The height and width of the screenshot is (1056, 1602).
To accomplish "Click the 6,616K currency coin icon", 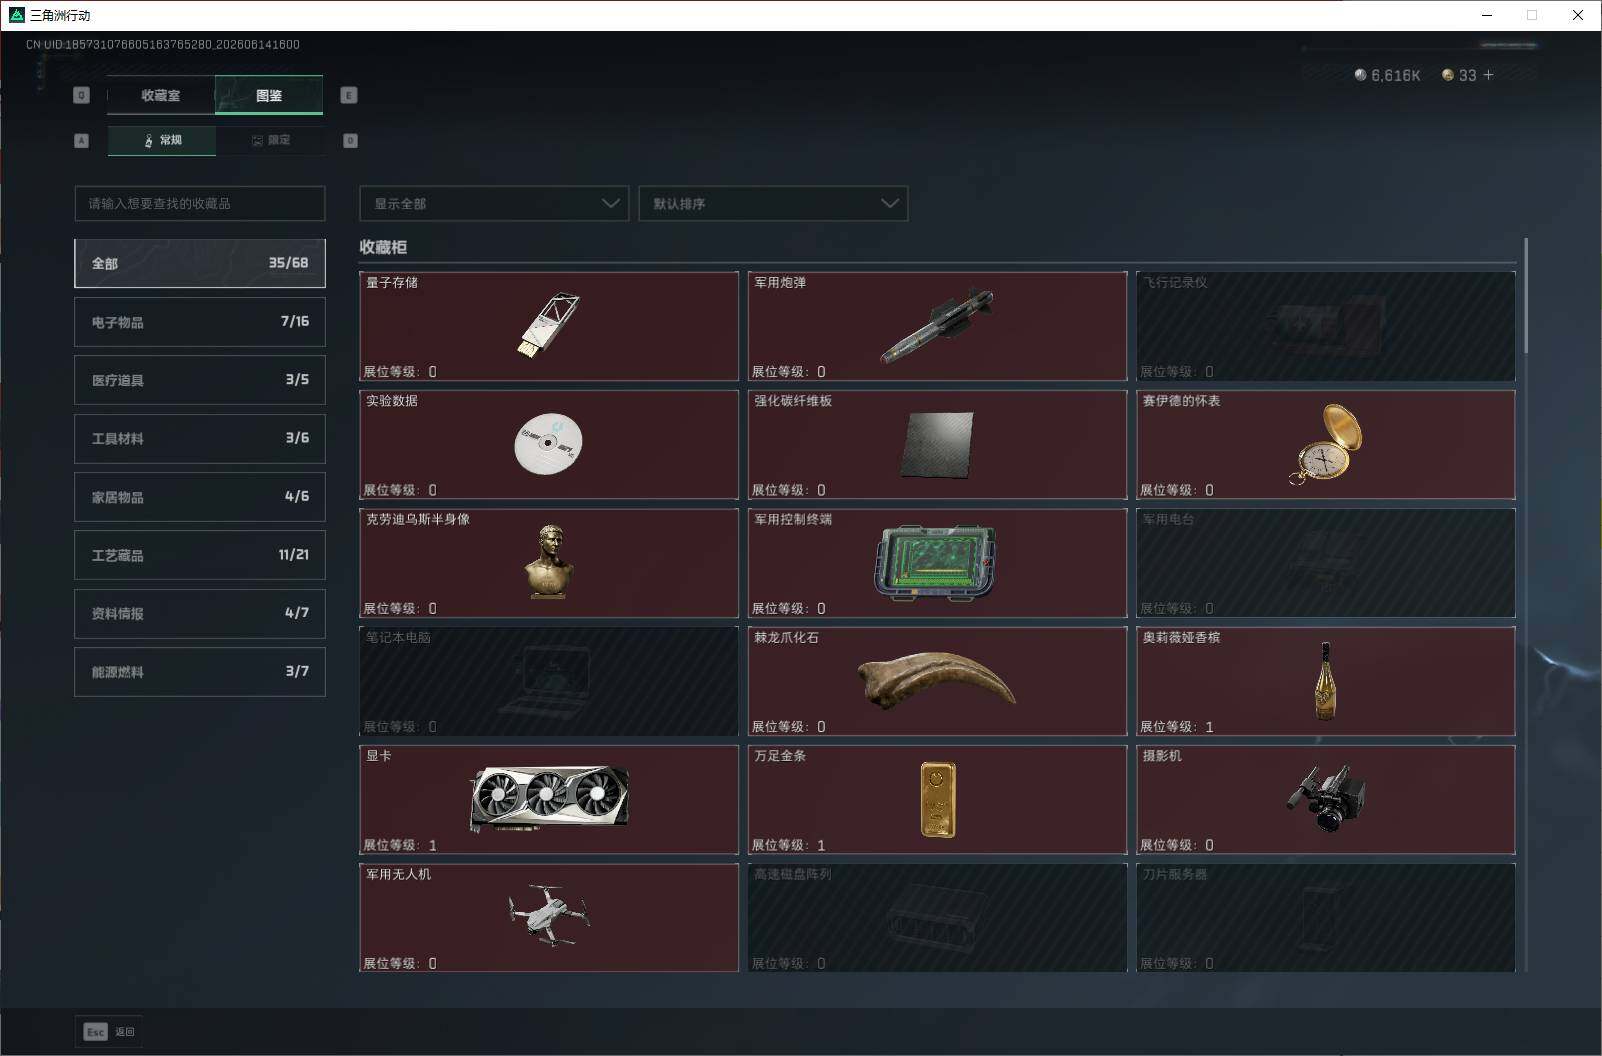I will click(1360, 75).
